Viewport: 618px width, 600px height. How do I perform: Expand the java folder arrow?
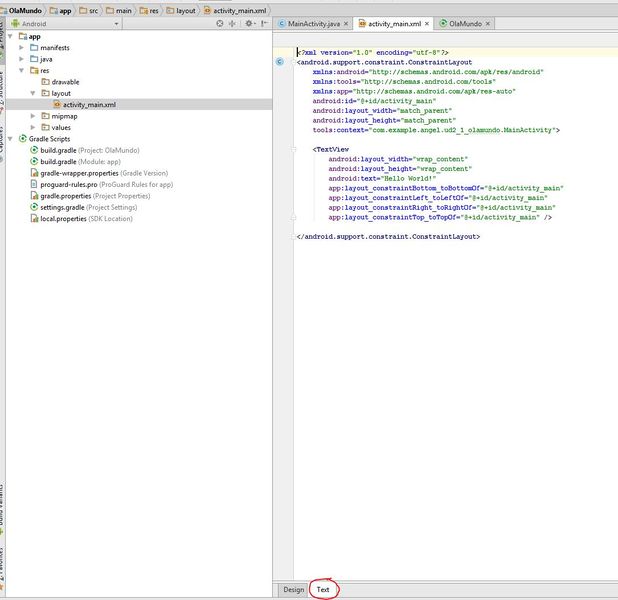(22, 59)
